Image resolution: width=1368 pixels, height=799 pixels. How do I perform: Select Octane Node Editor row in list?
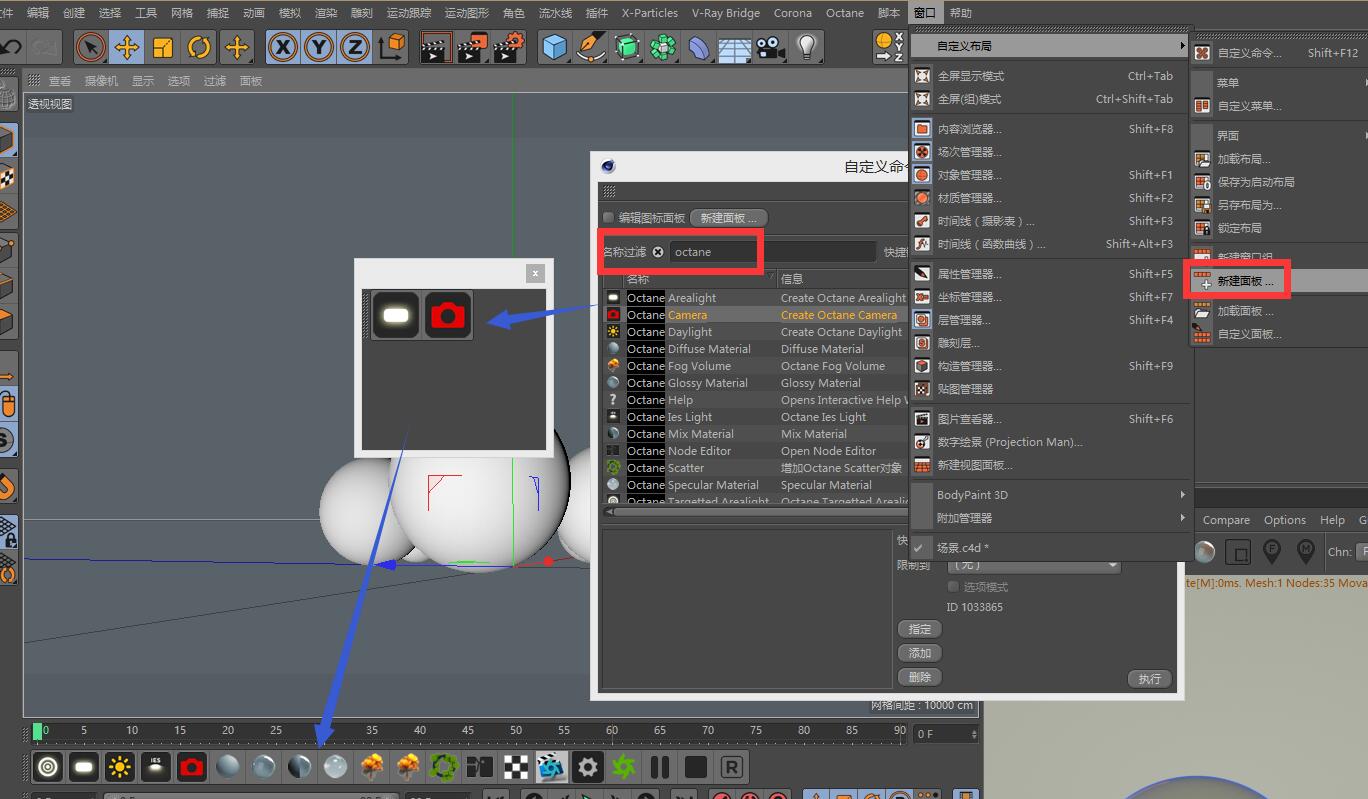click(x=755, y=451)
